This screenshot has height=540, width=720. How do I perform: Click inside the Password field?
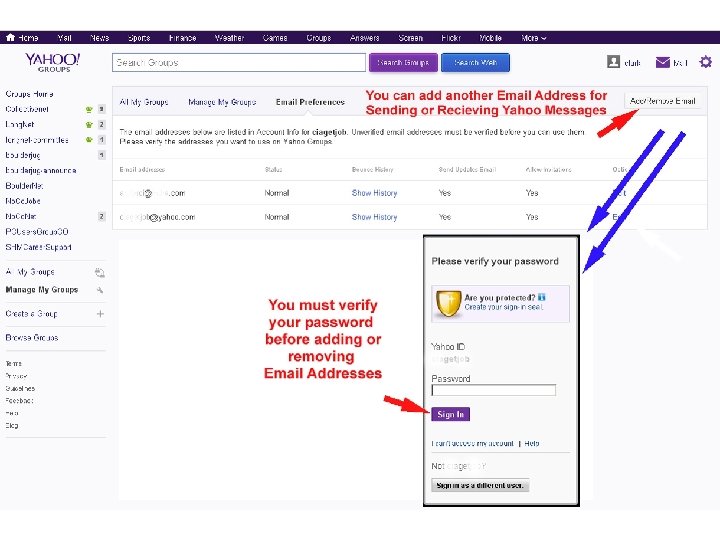click(x=494, y=390)
